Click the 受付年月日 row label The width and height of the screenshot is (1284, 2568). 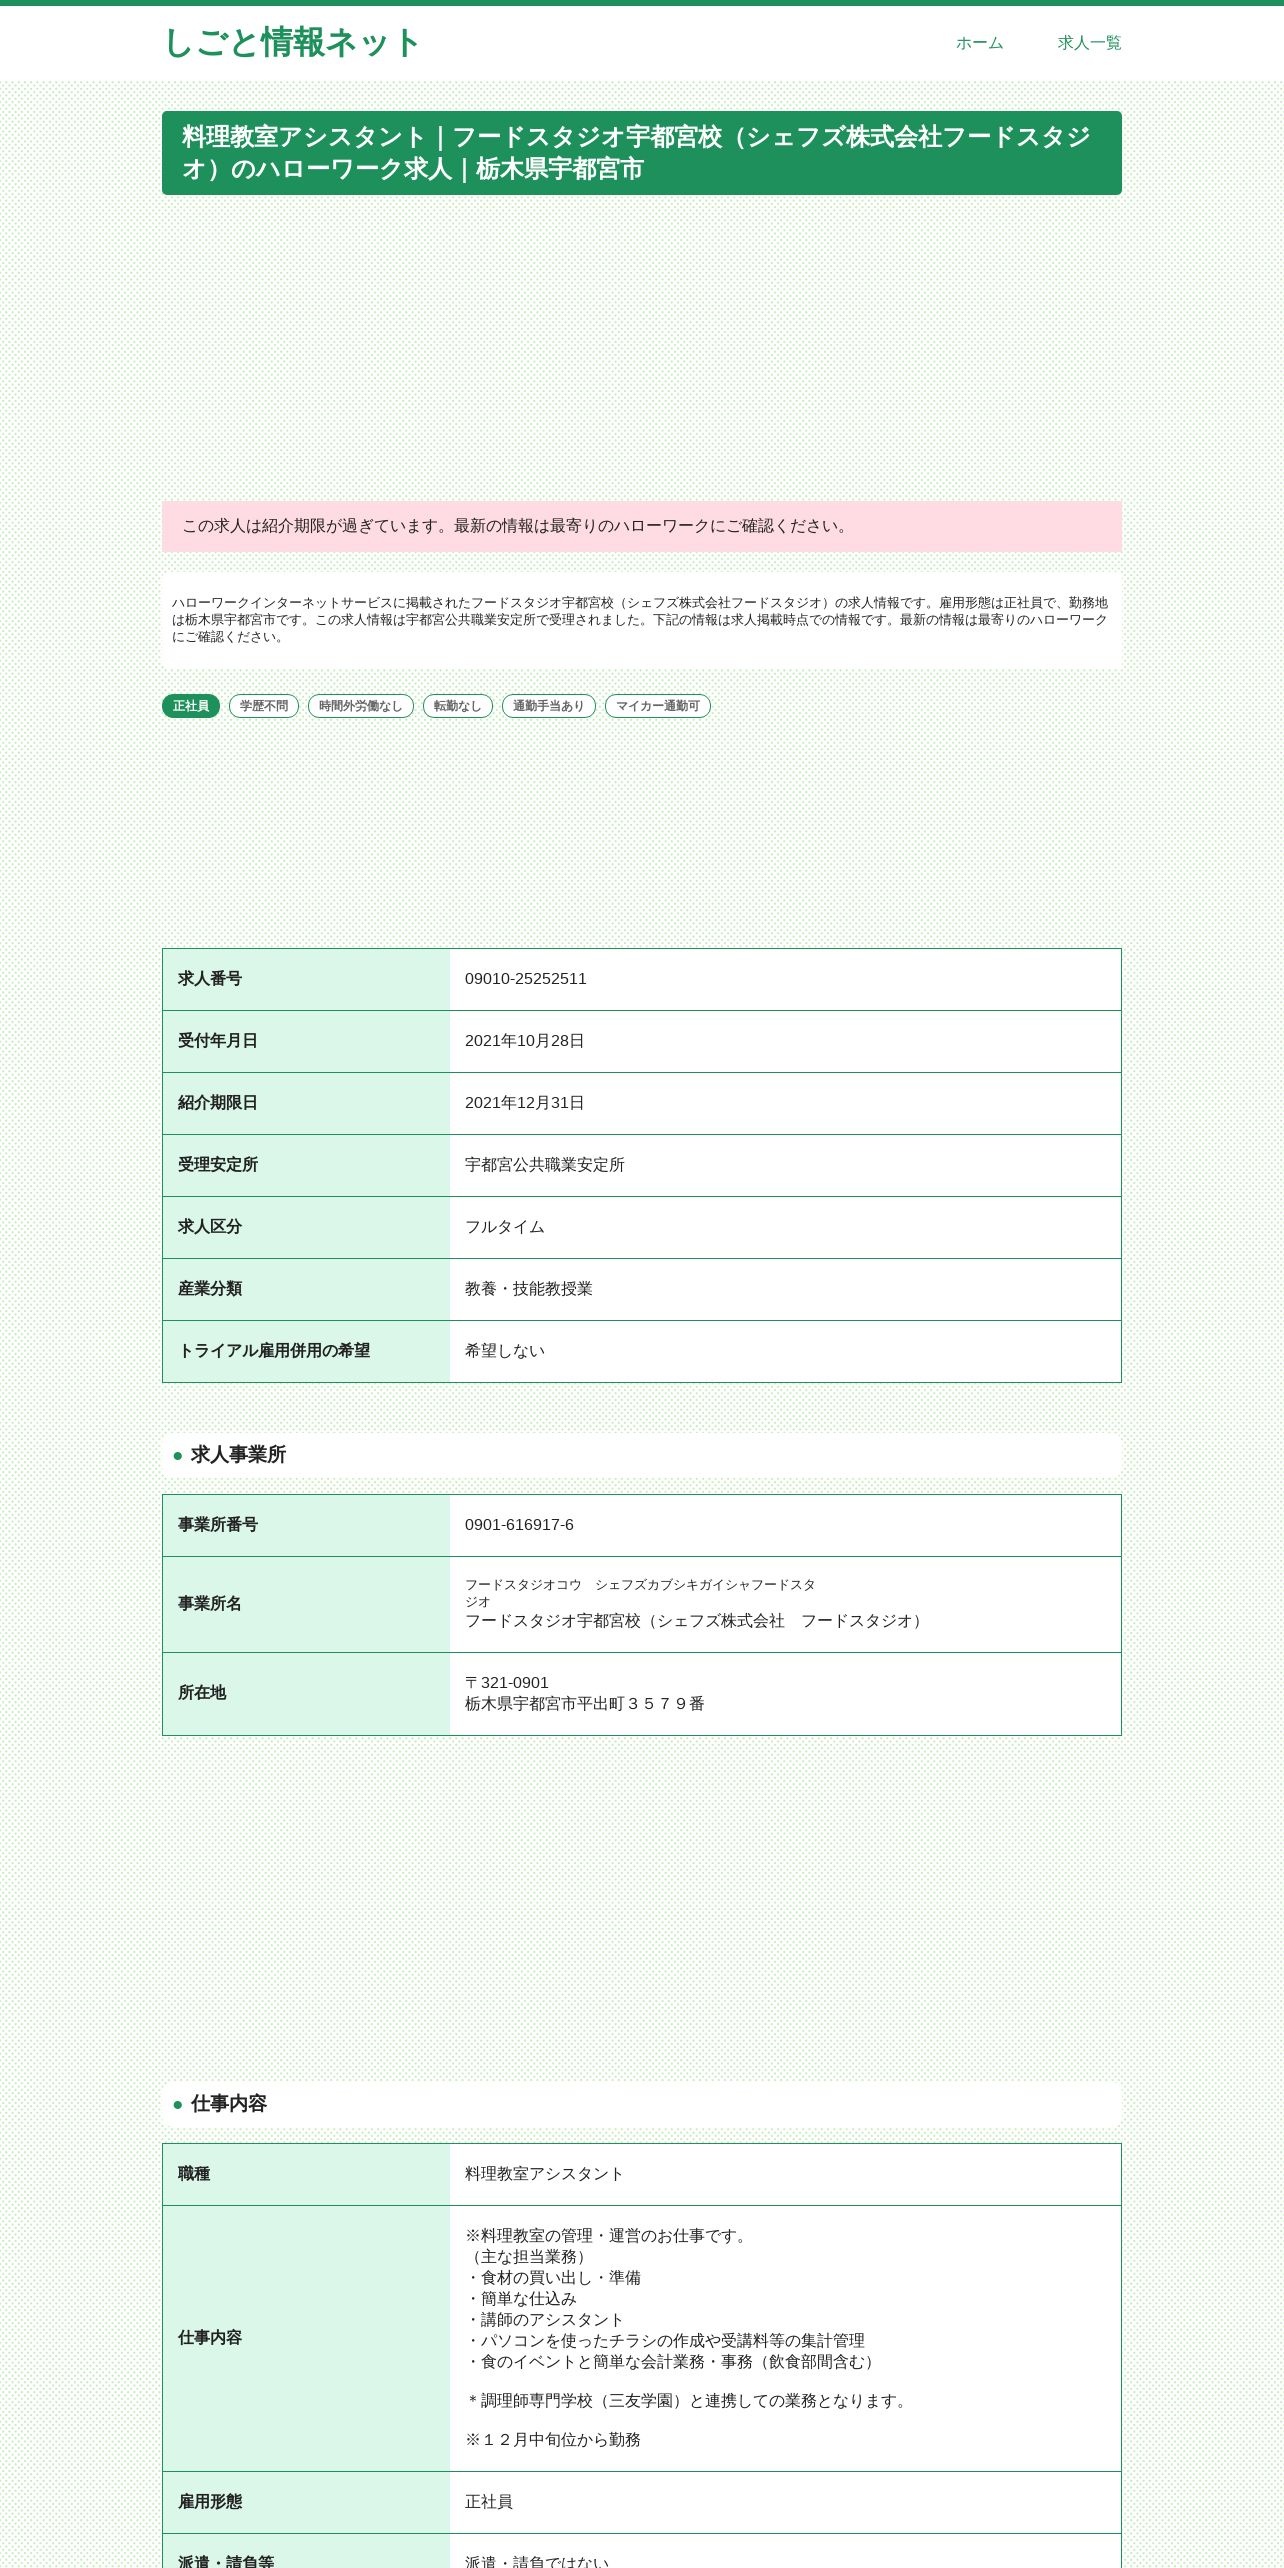[218, 1041]
